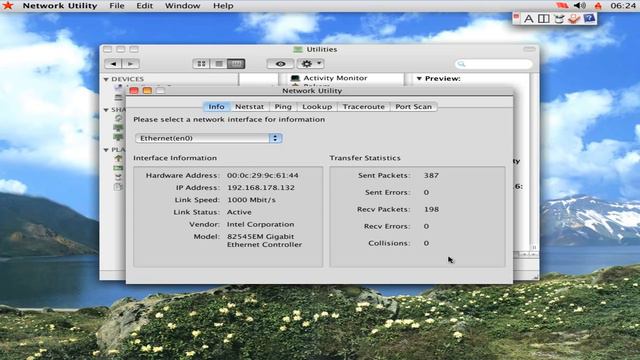This screenshot has width=640, height=360.
Task: Click the pot-shaped icon in floating palette
Action: coord(559,19)
